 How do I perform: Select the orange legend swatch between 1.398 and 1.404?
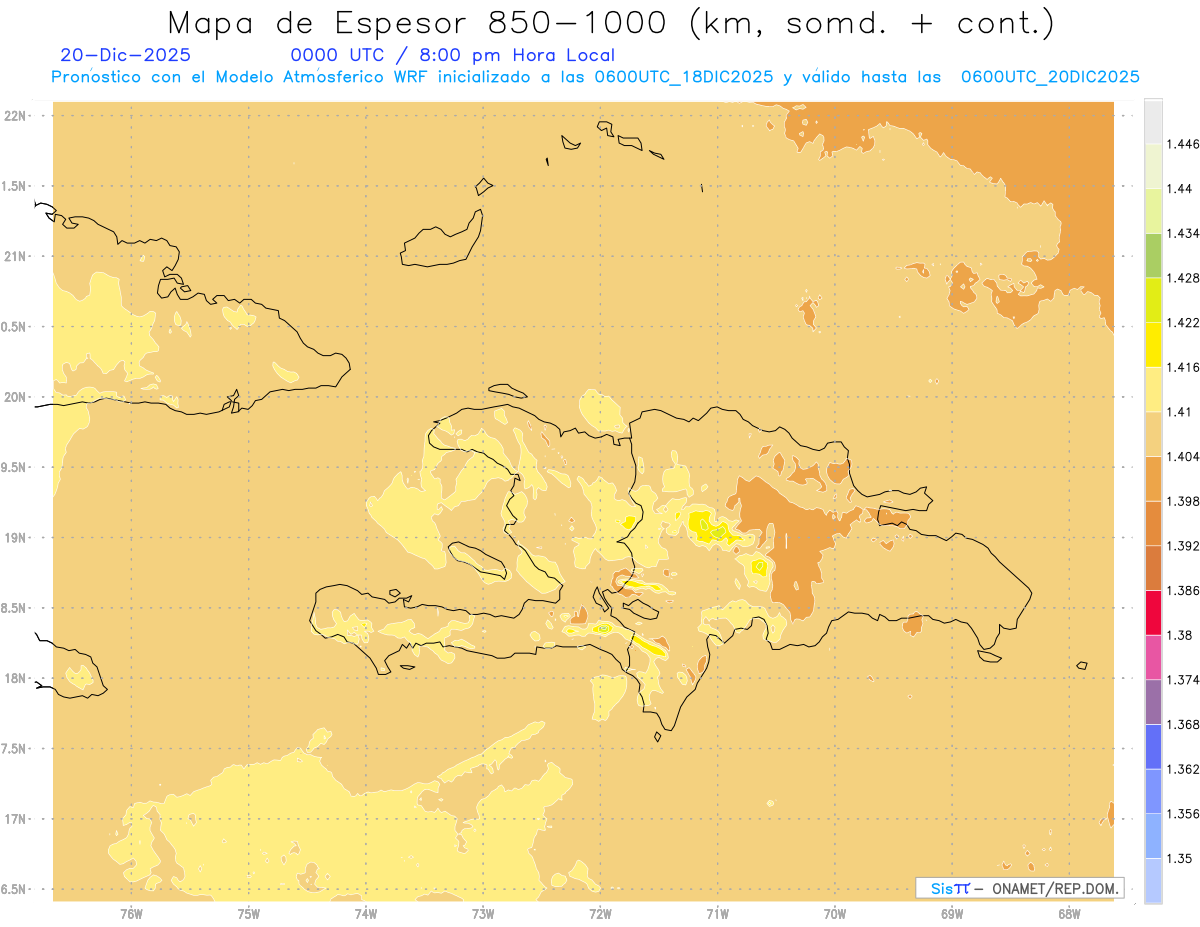tap(1153, 479)
